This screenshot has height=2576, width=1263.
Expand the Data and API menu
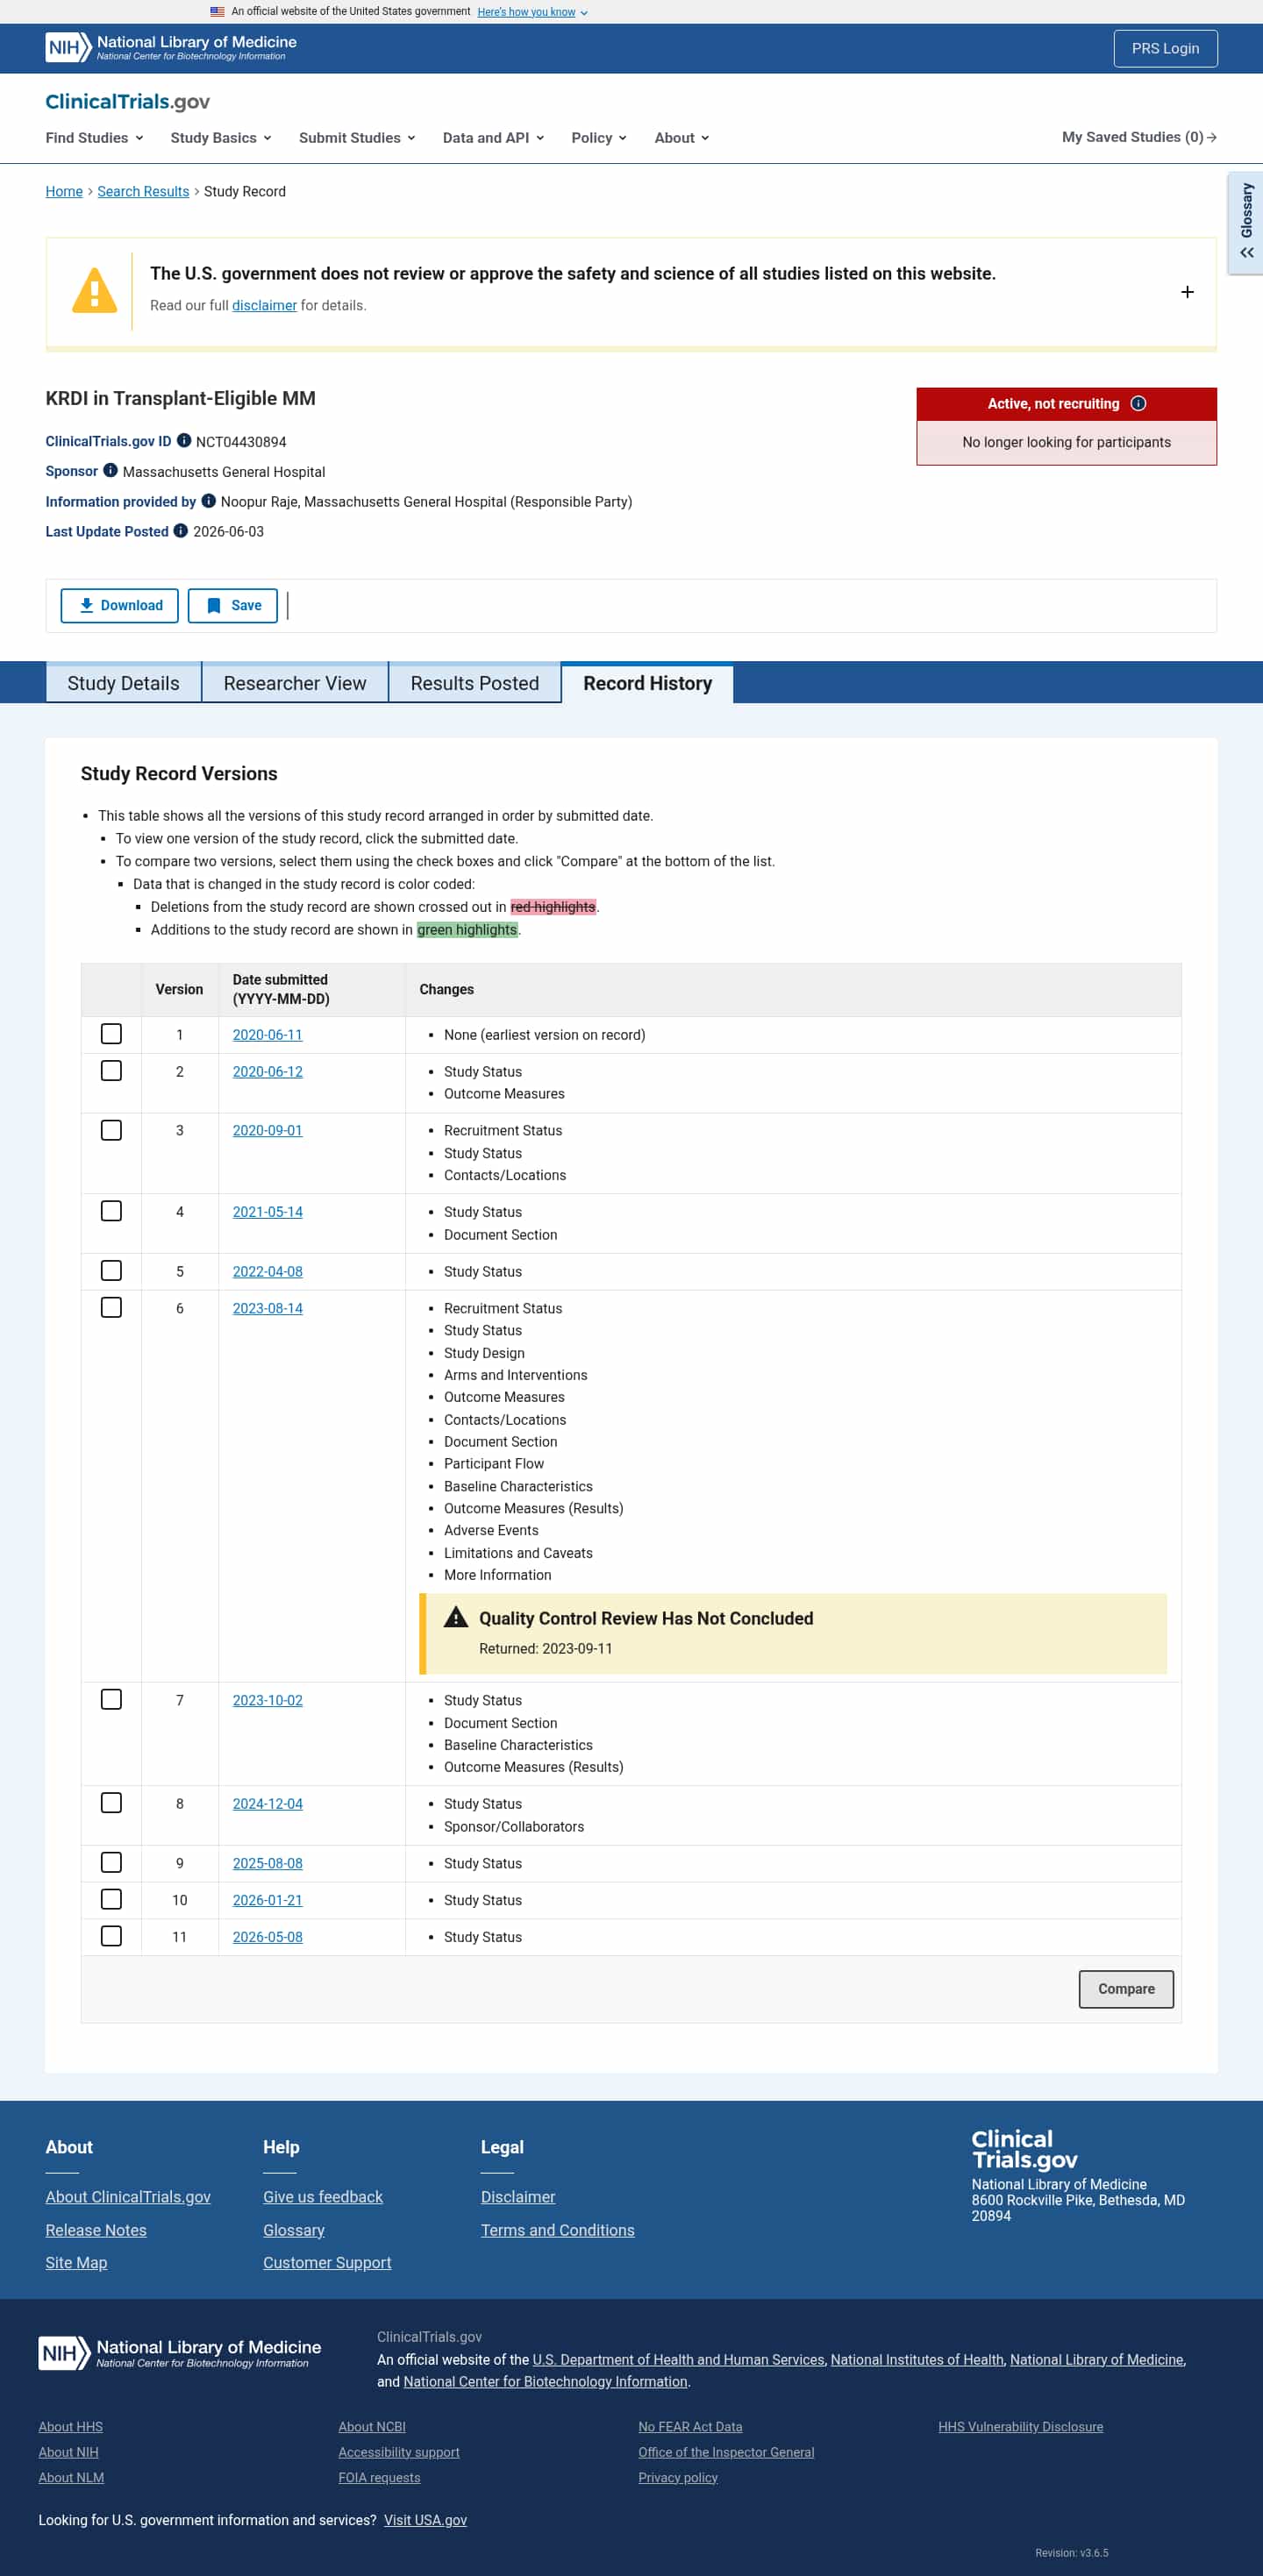coord(493,138)
